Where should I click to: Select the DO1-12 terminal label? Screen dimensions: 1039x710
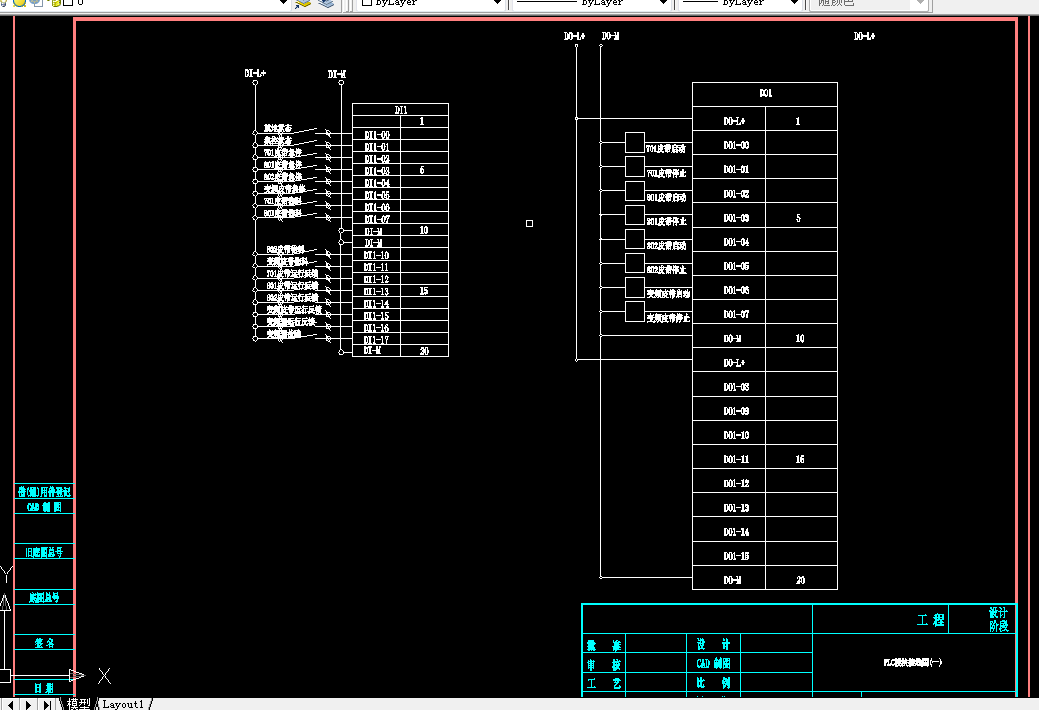coord(736,484)
